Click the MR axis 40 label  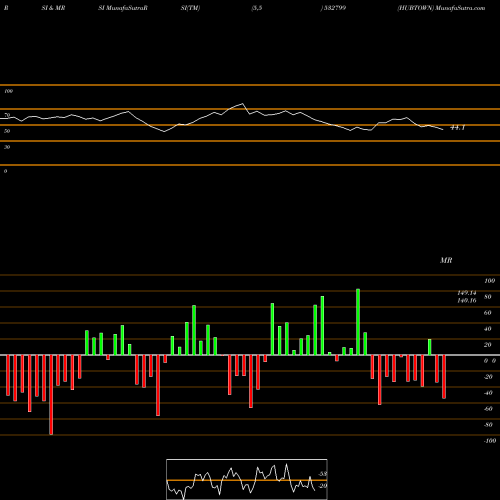[x=488, y=329]
